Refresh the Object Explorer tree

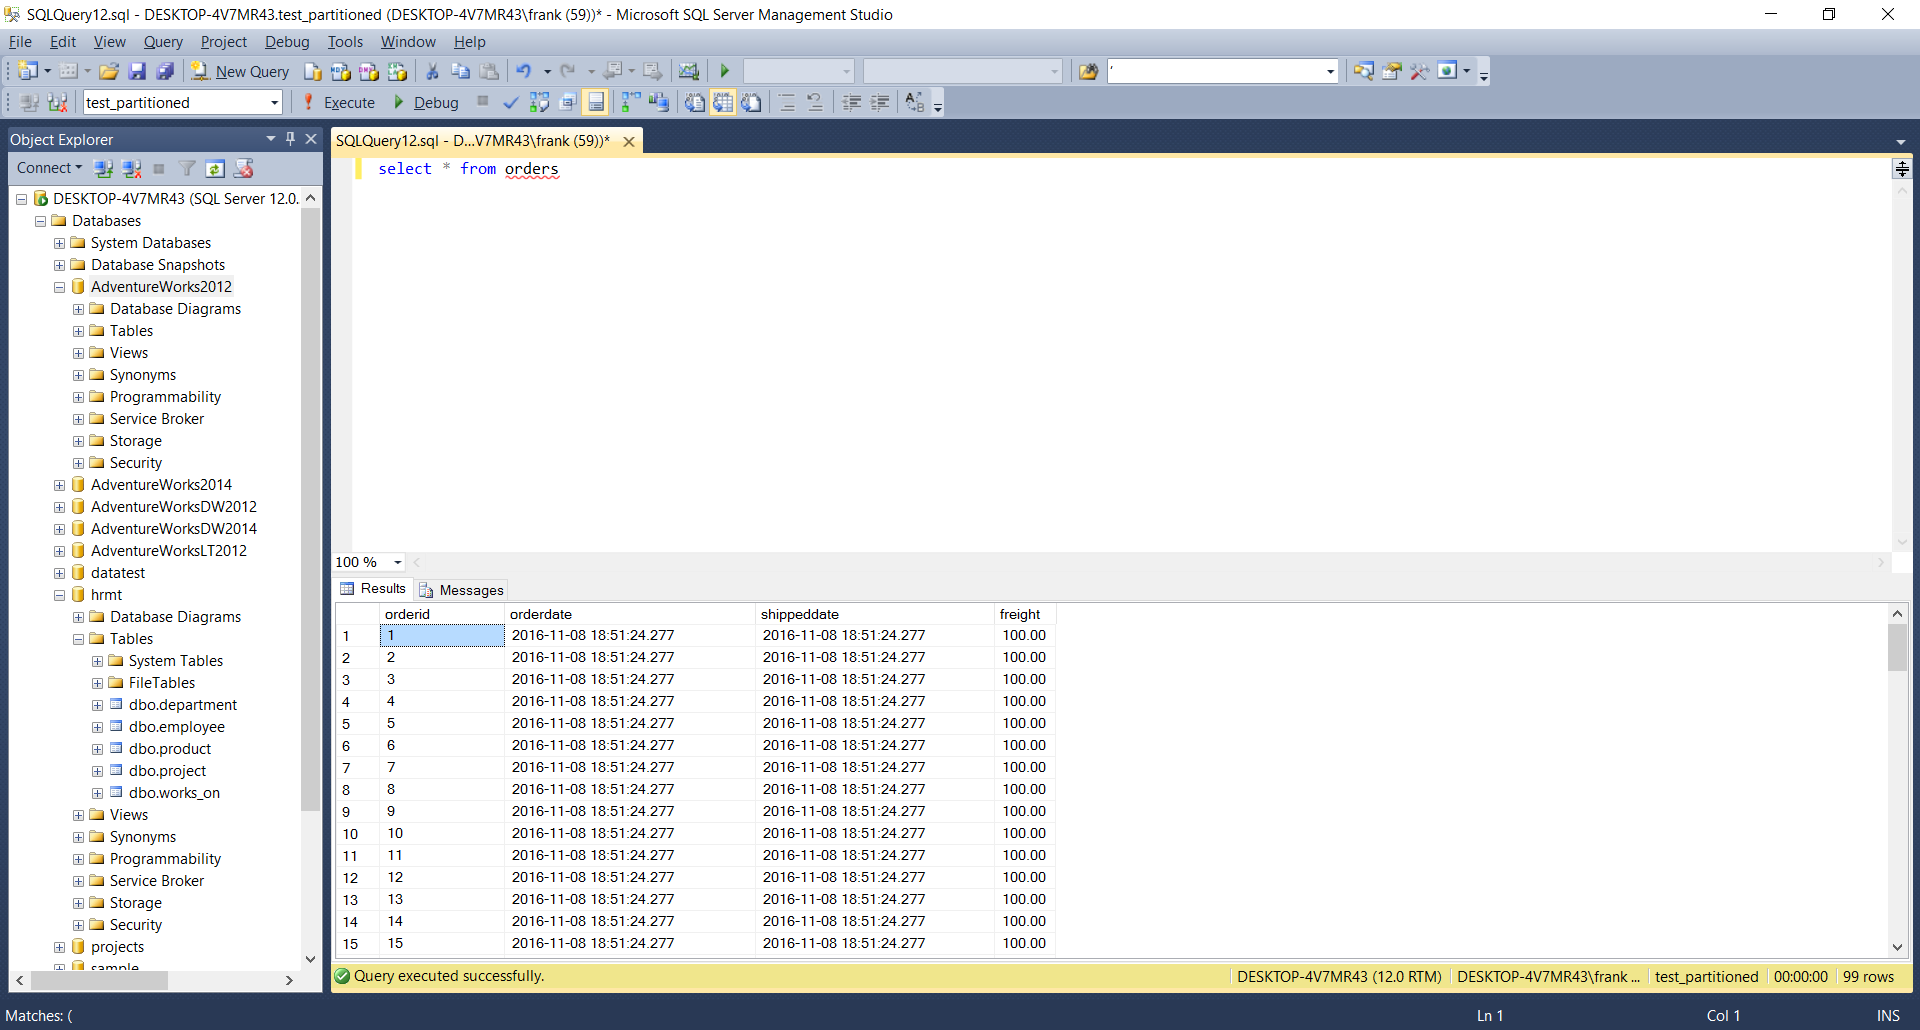coord(215,168)
